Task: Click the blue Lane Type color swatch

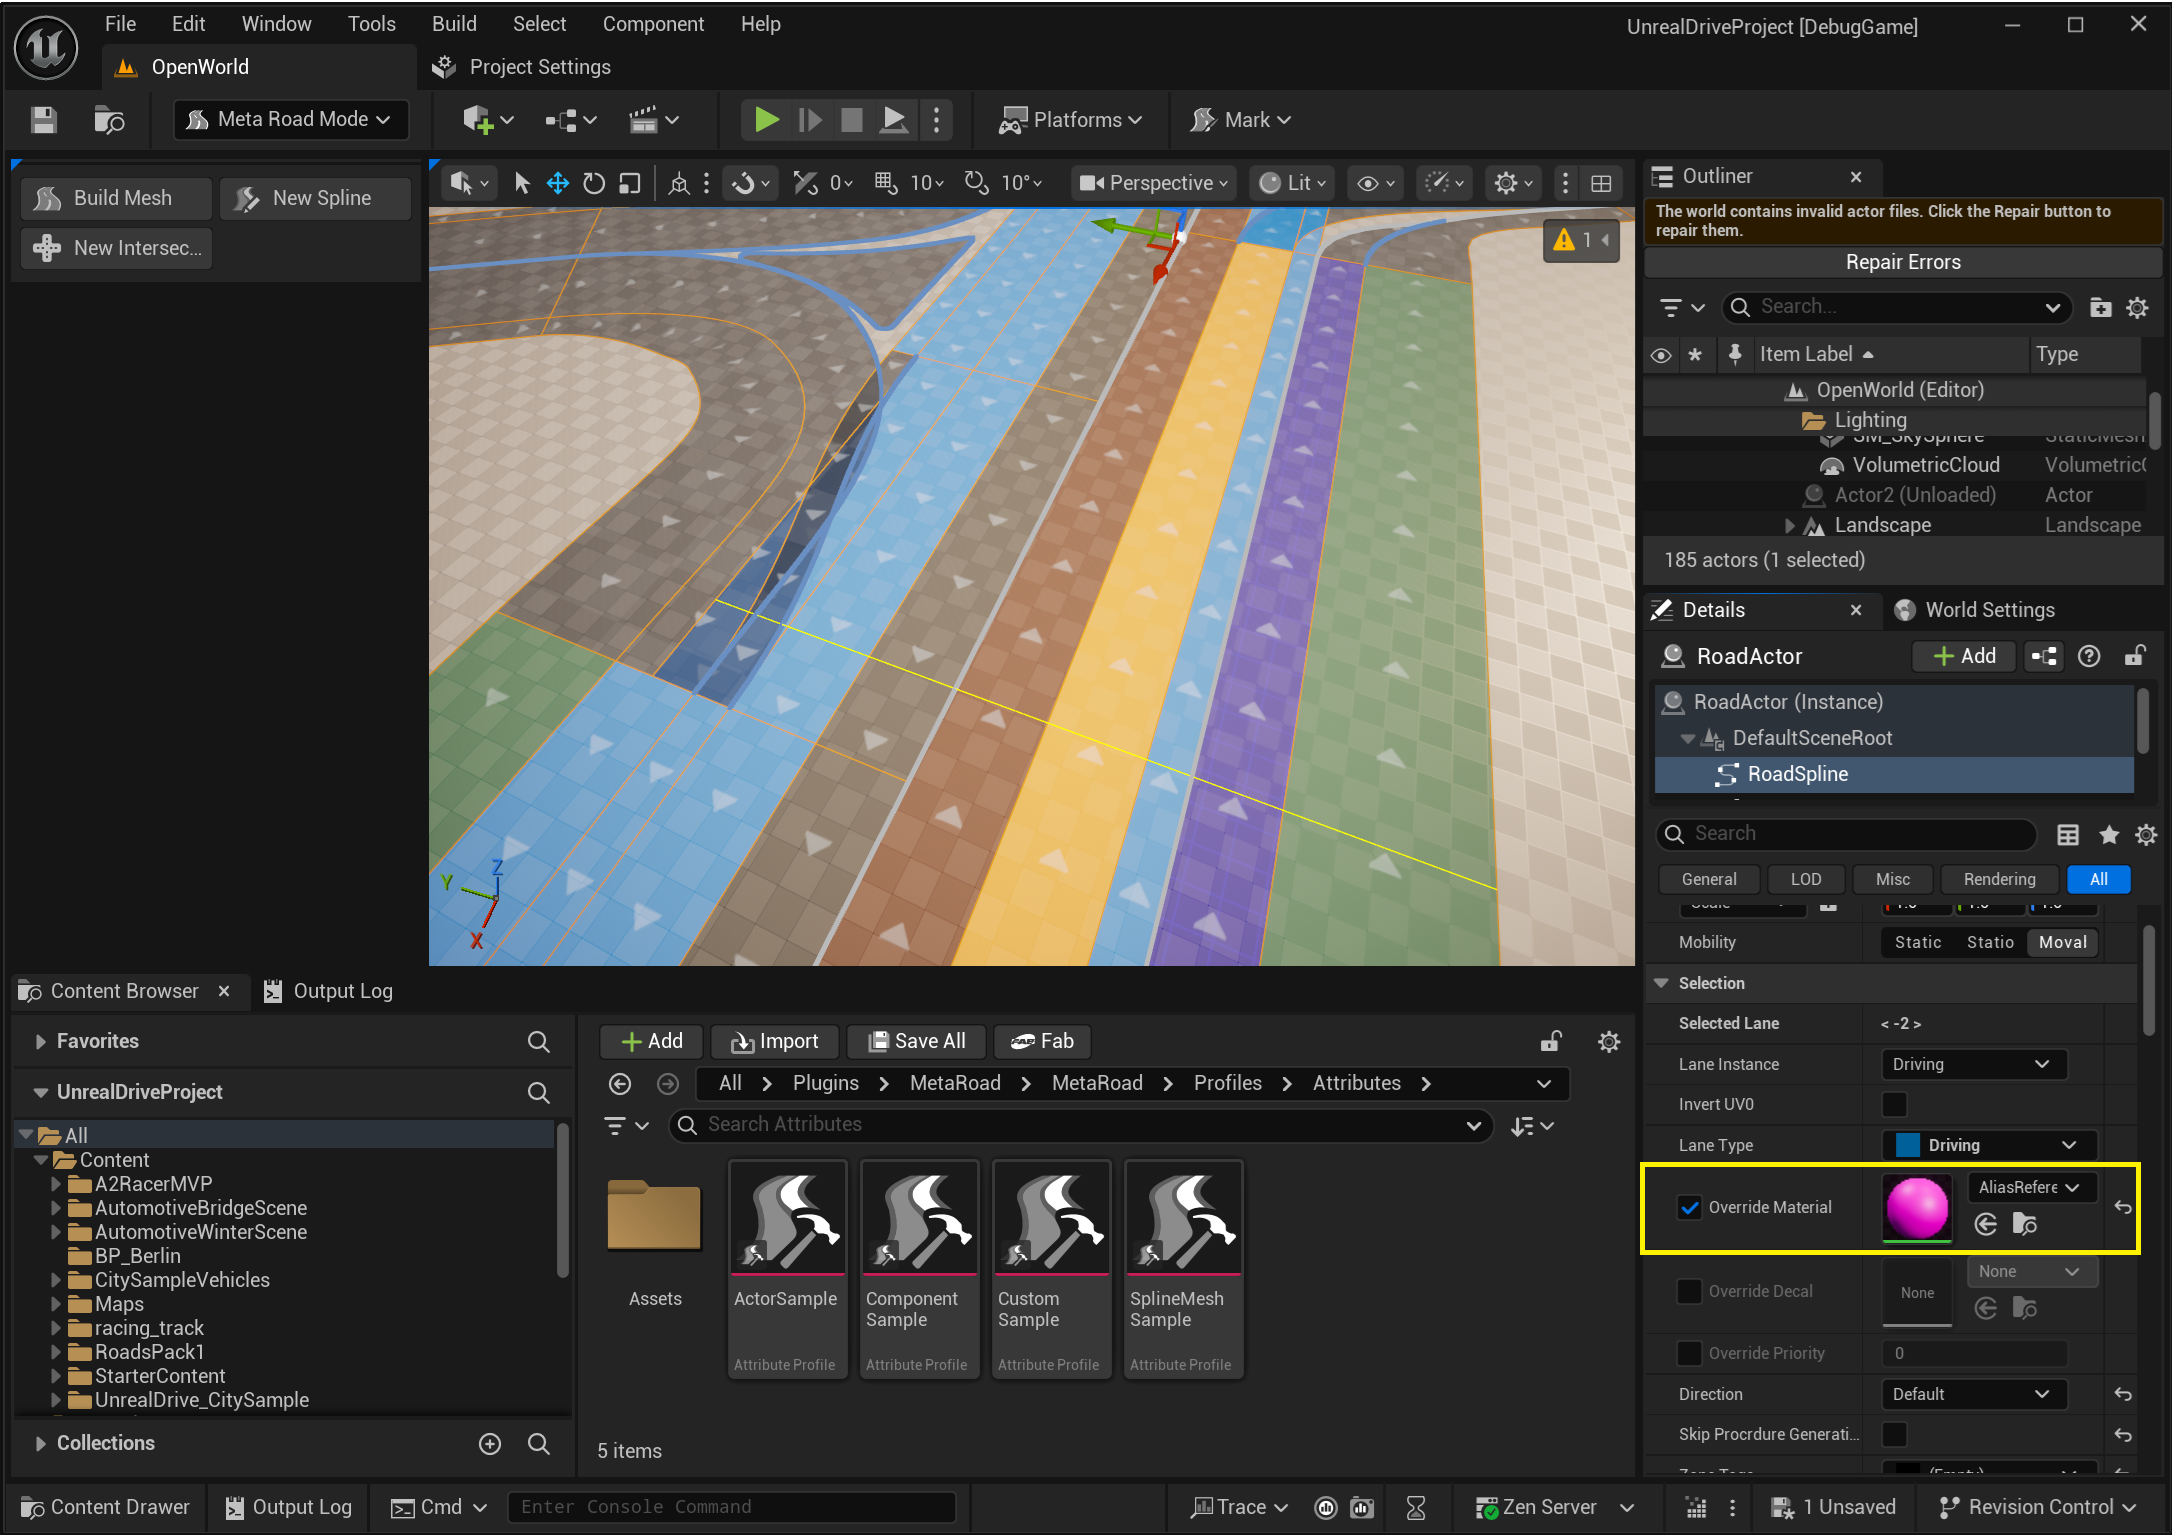Action: 1907,1146
